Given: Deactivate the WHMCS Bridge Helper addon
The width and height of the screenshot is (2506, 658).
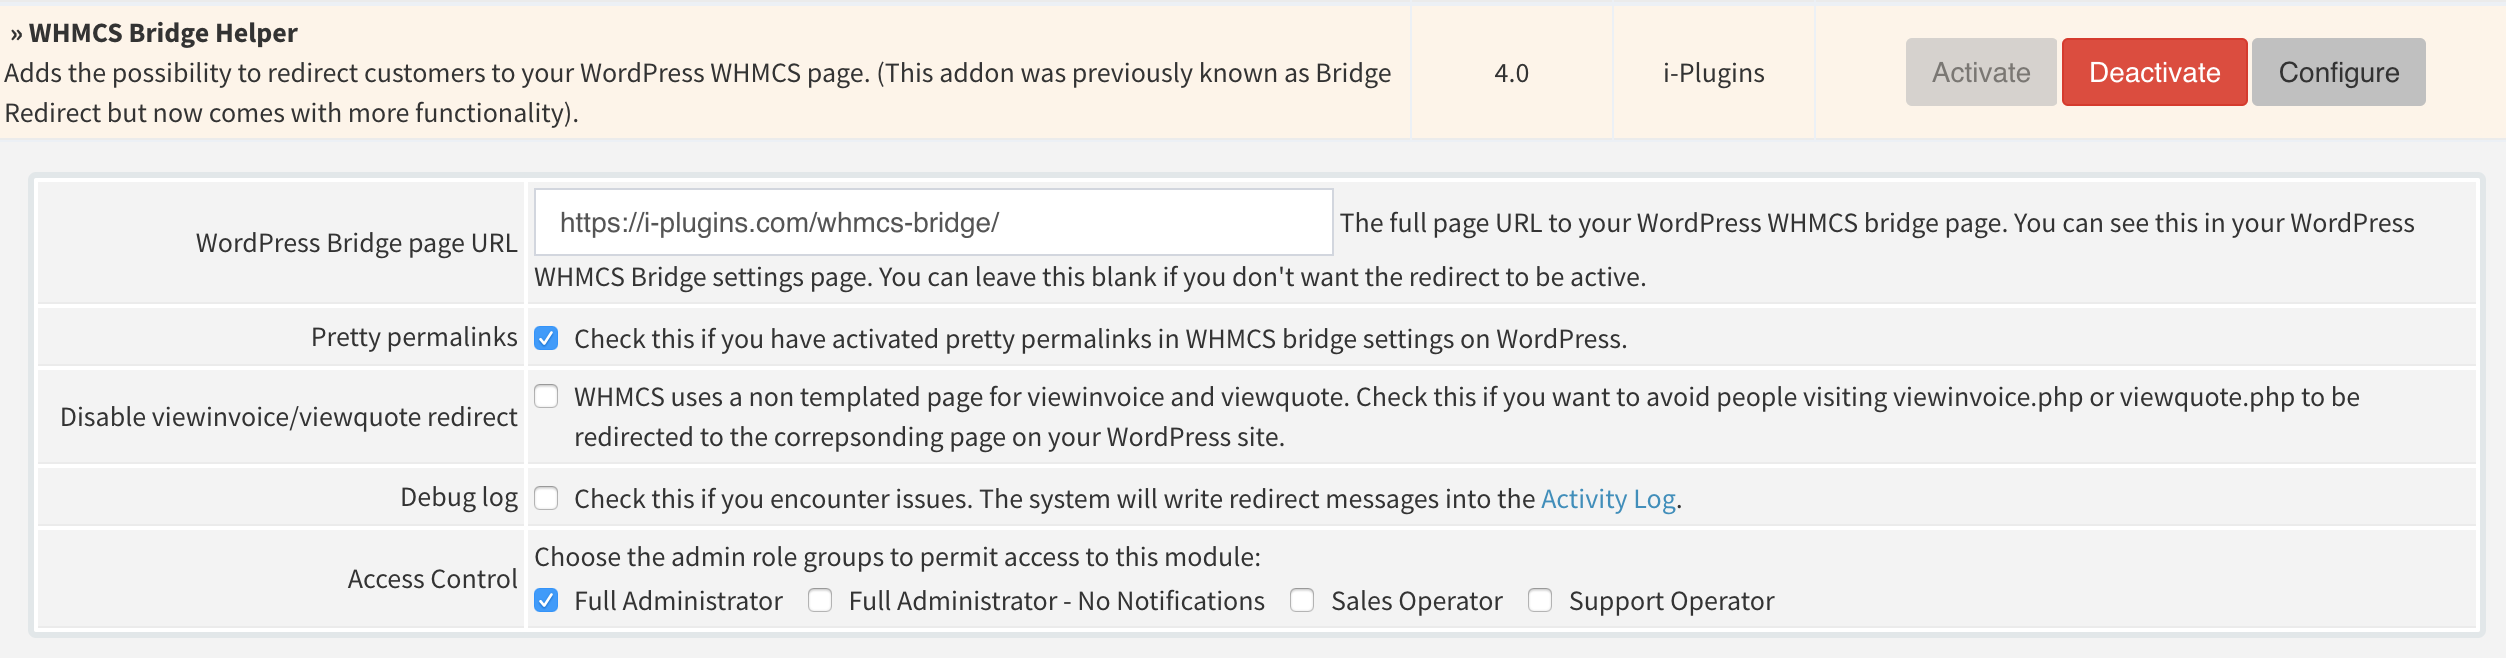Looking at the screenshot, I should point(2154,72).
